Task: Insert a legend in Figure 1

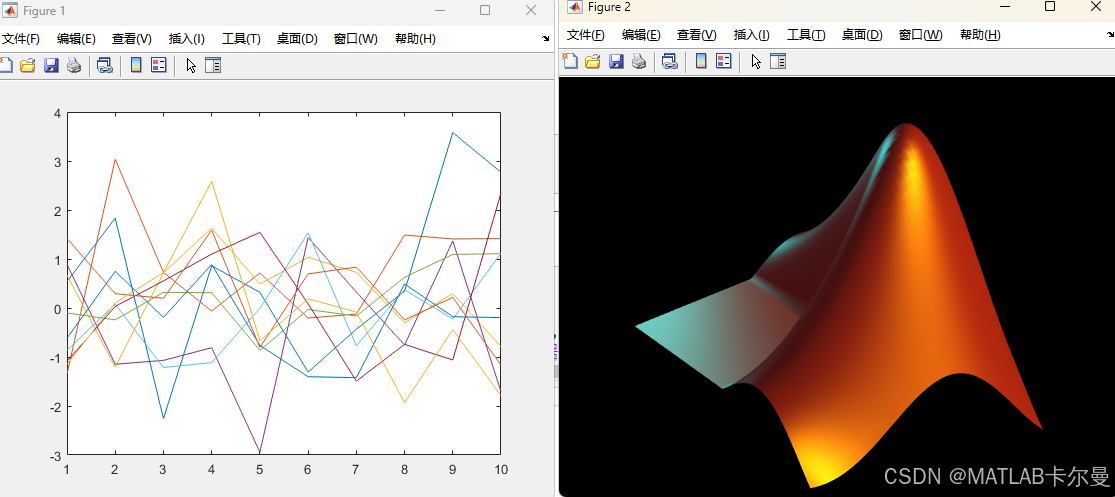Action: [159, 65]
